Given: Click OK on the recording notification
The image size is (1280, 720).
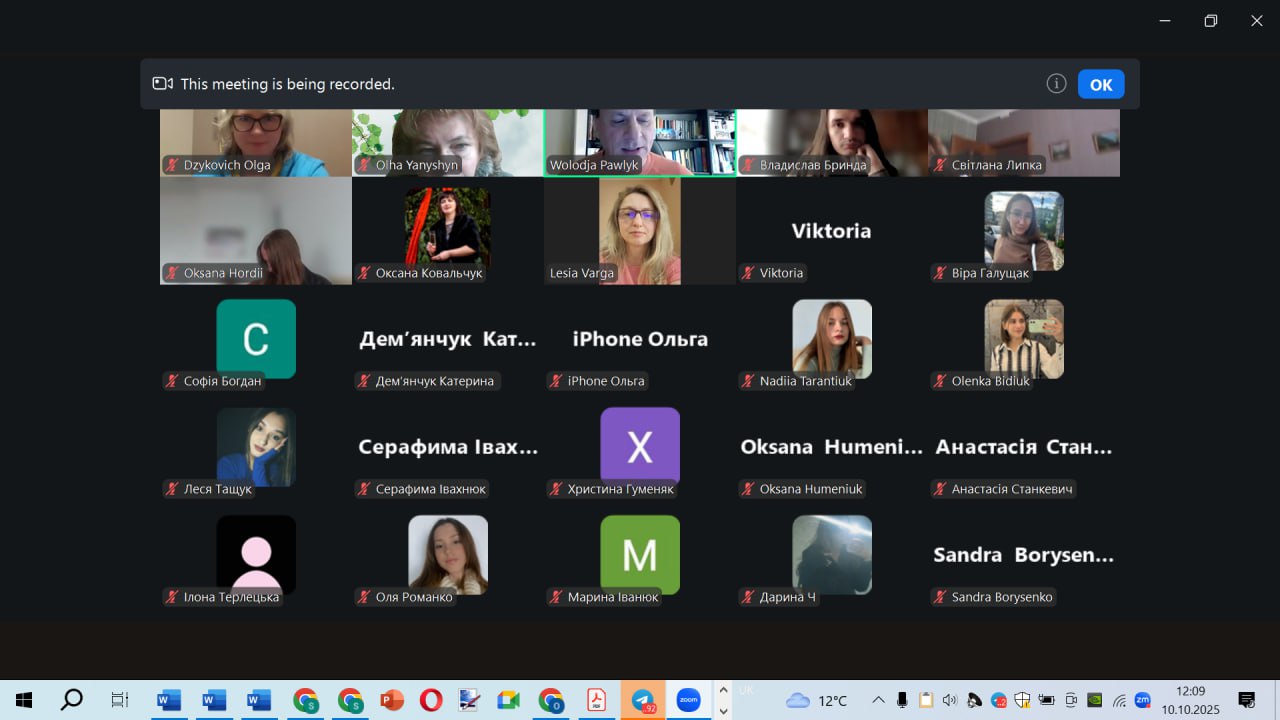Looking at the screenshot, I should click(1100, 85).
